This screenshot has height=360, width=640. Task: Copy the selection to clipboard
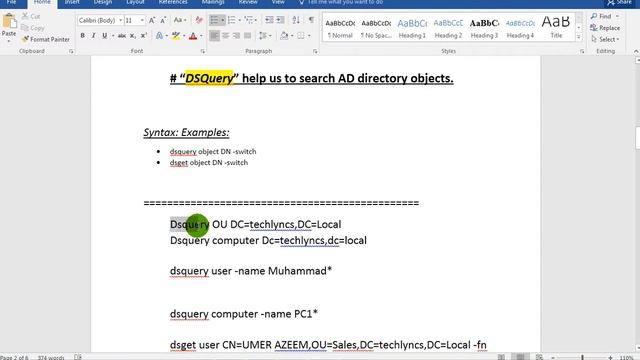[x=33, y=28]
